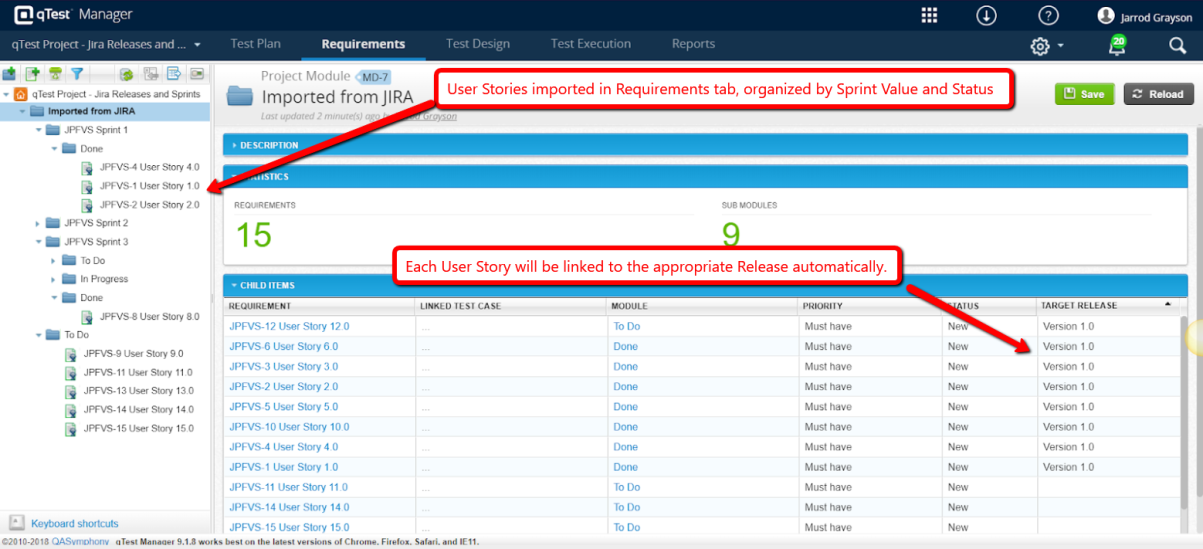
Task: Click folder icon of JPFVS Sprint 2
Action: pyautogui.click(x=53, y=223)
